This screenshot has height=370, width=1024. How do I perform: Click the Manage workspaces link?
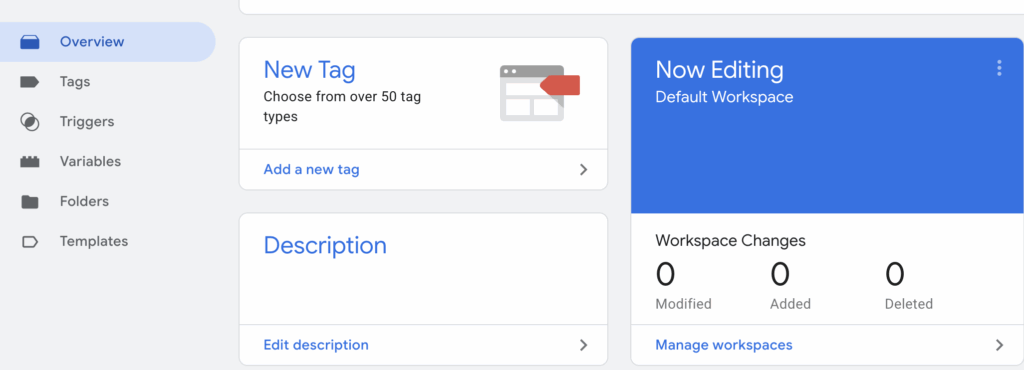pos(724,345)
